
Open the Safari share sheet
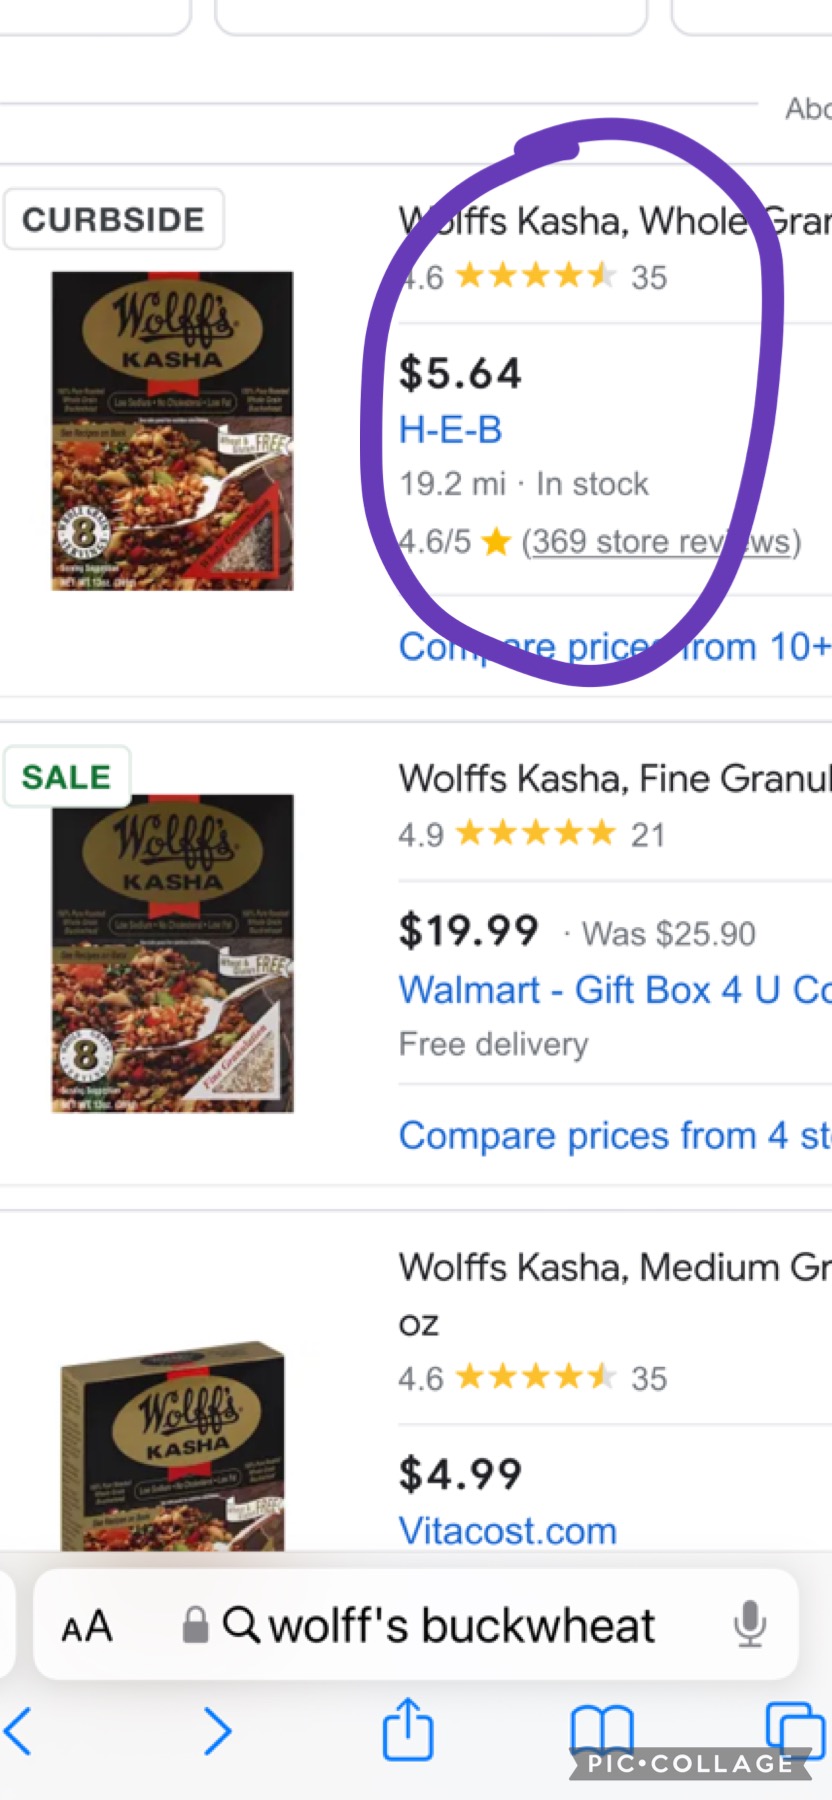click(x=408, y=1729)
